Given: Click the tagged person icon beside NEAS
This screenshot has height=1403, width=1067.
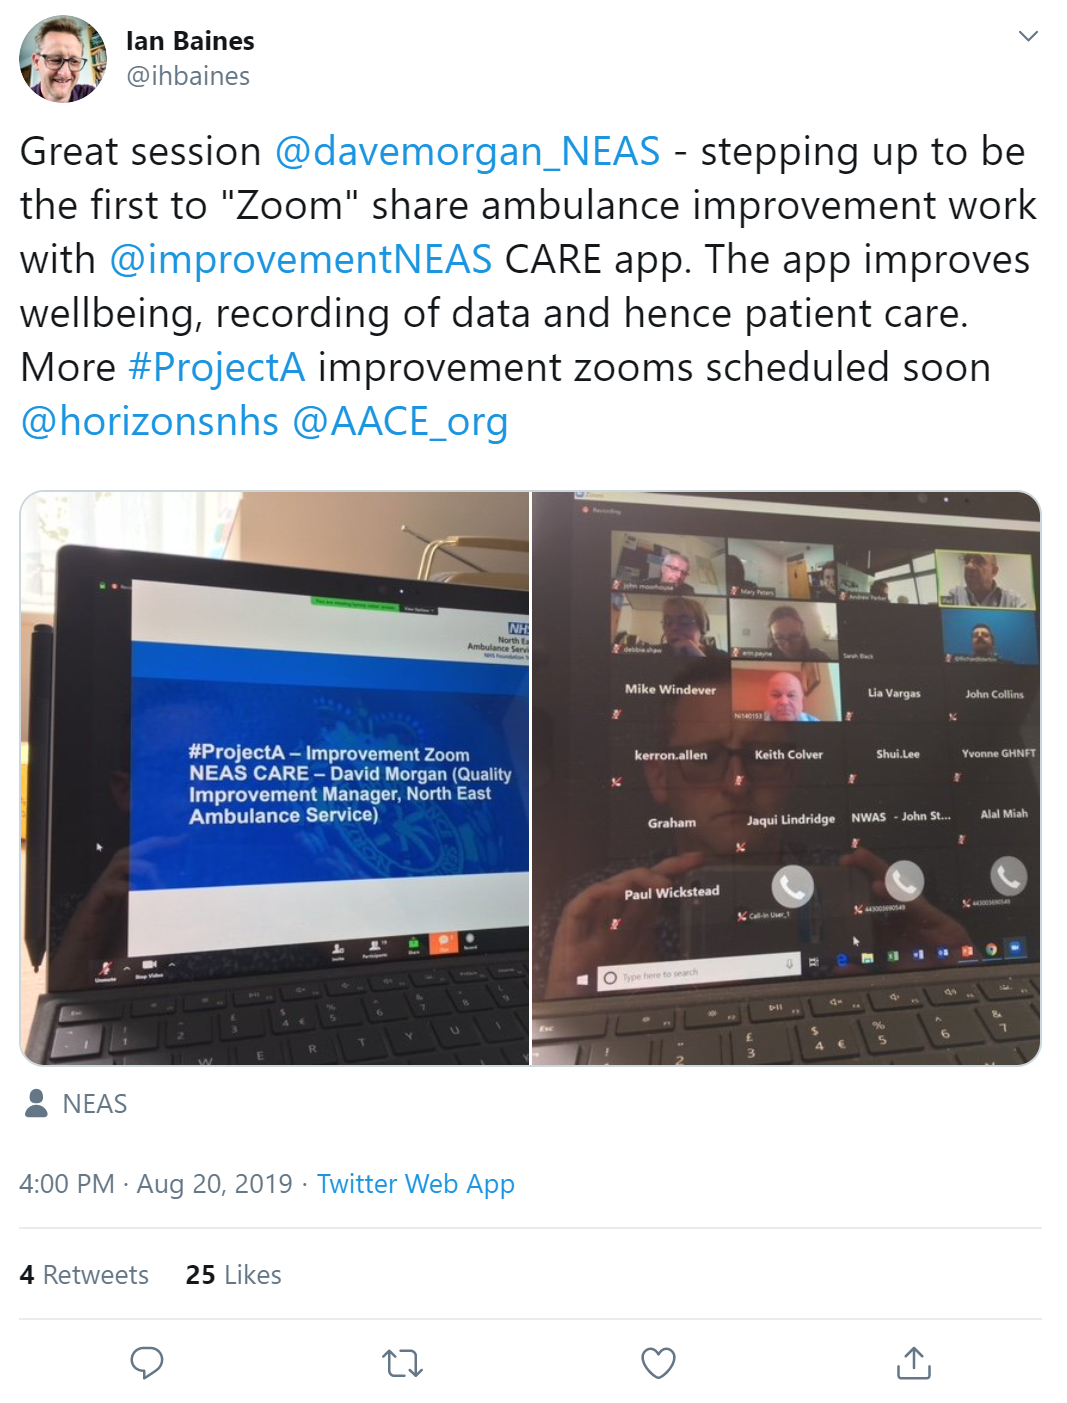Looking at the screenshot, I should coord(36,1103).
